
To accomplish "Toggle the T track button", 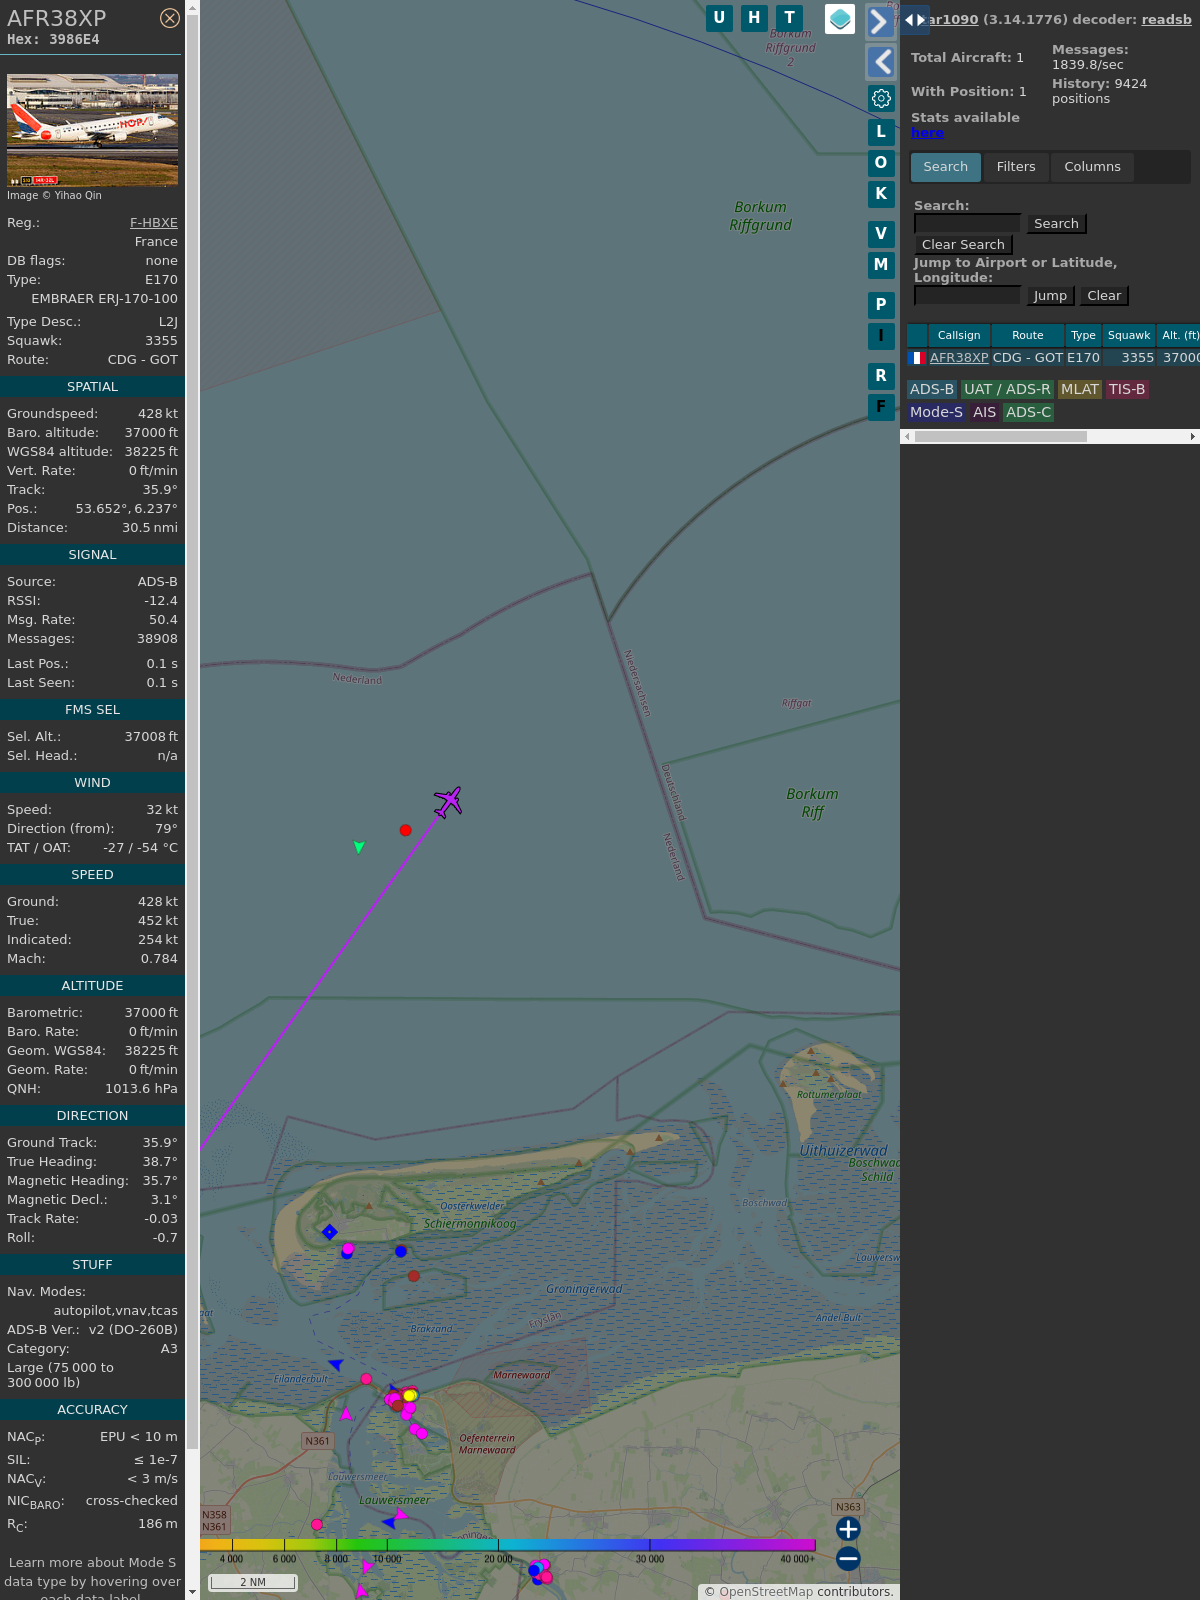I will coord(789,18).
